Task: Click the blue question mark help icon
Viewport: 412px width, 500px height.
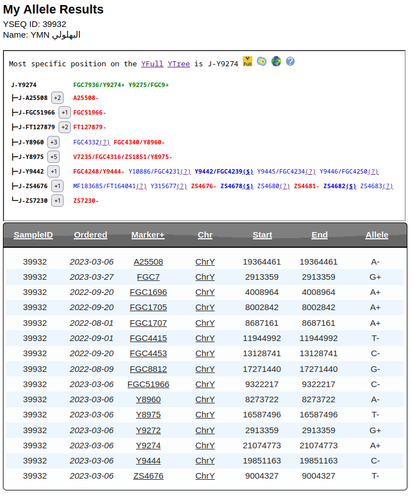Action: coord(290,61)
